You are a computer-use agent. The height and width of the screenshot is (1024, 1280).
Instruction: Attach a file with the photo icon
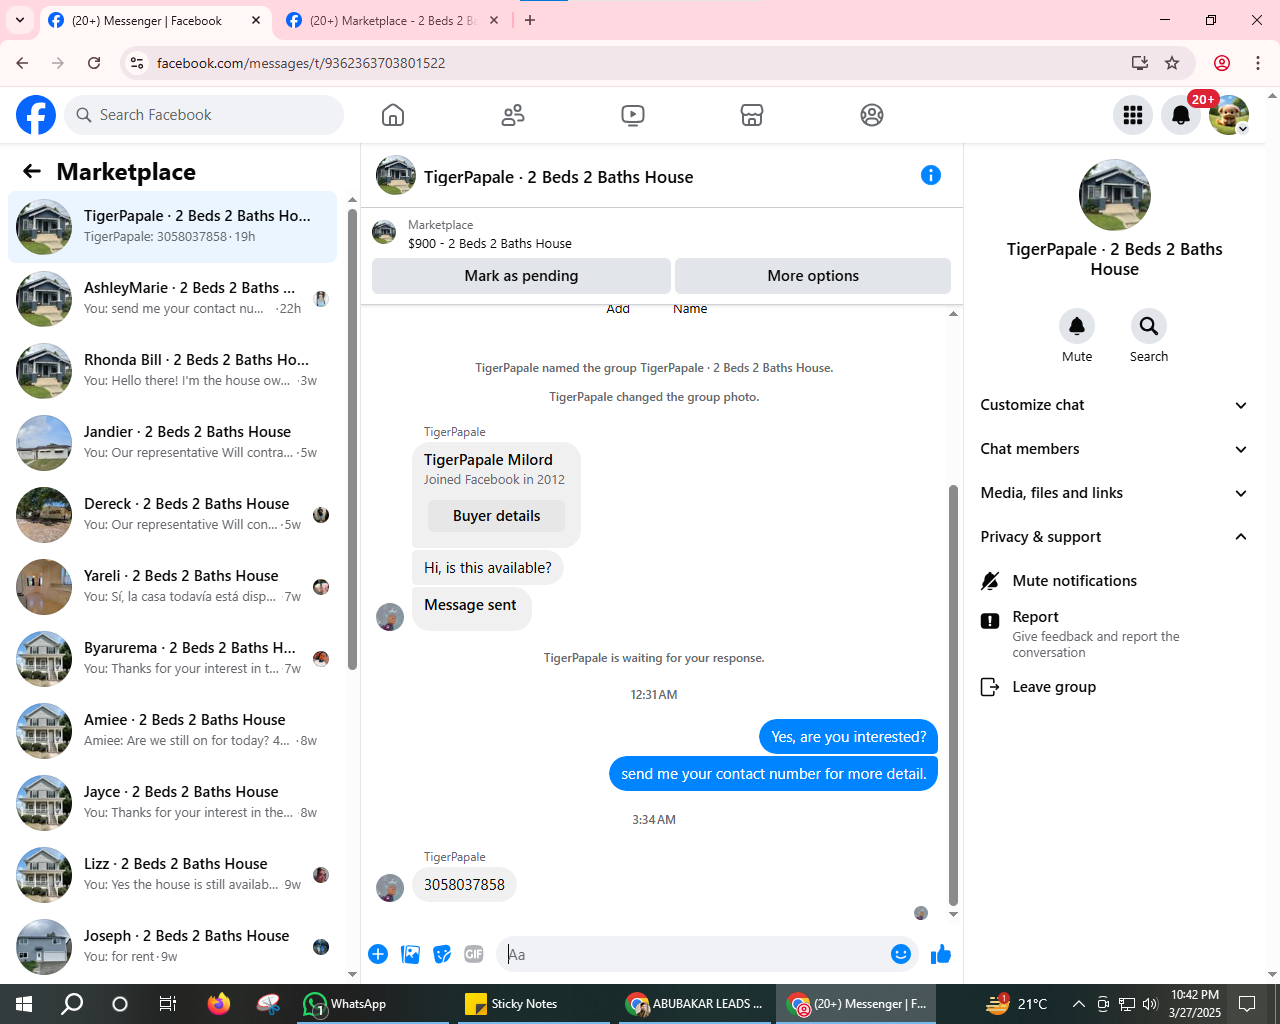point(410,954)
